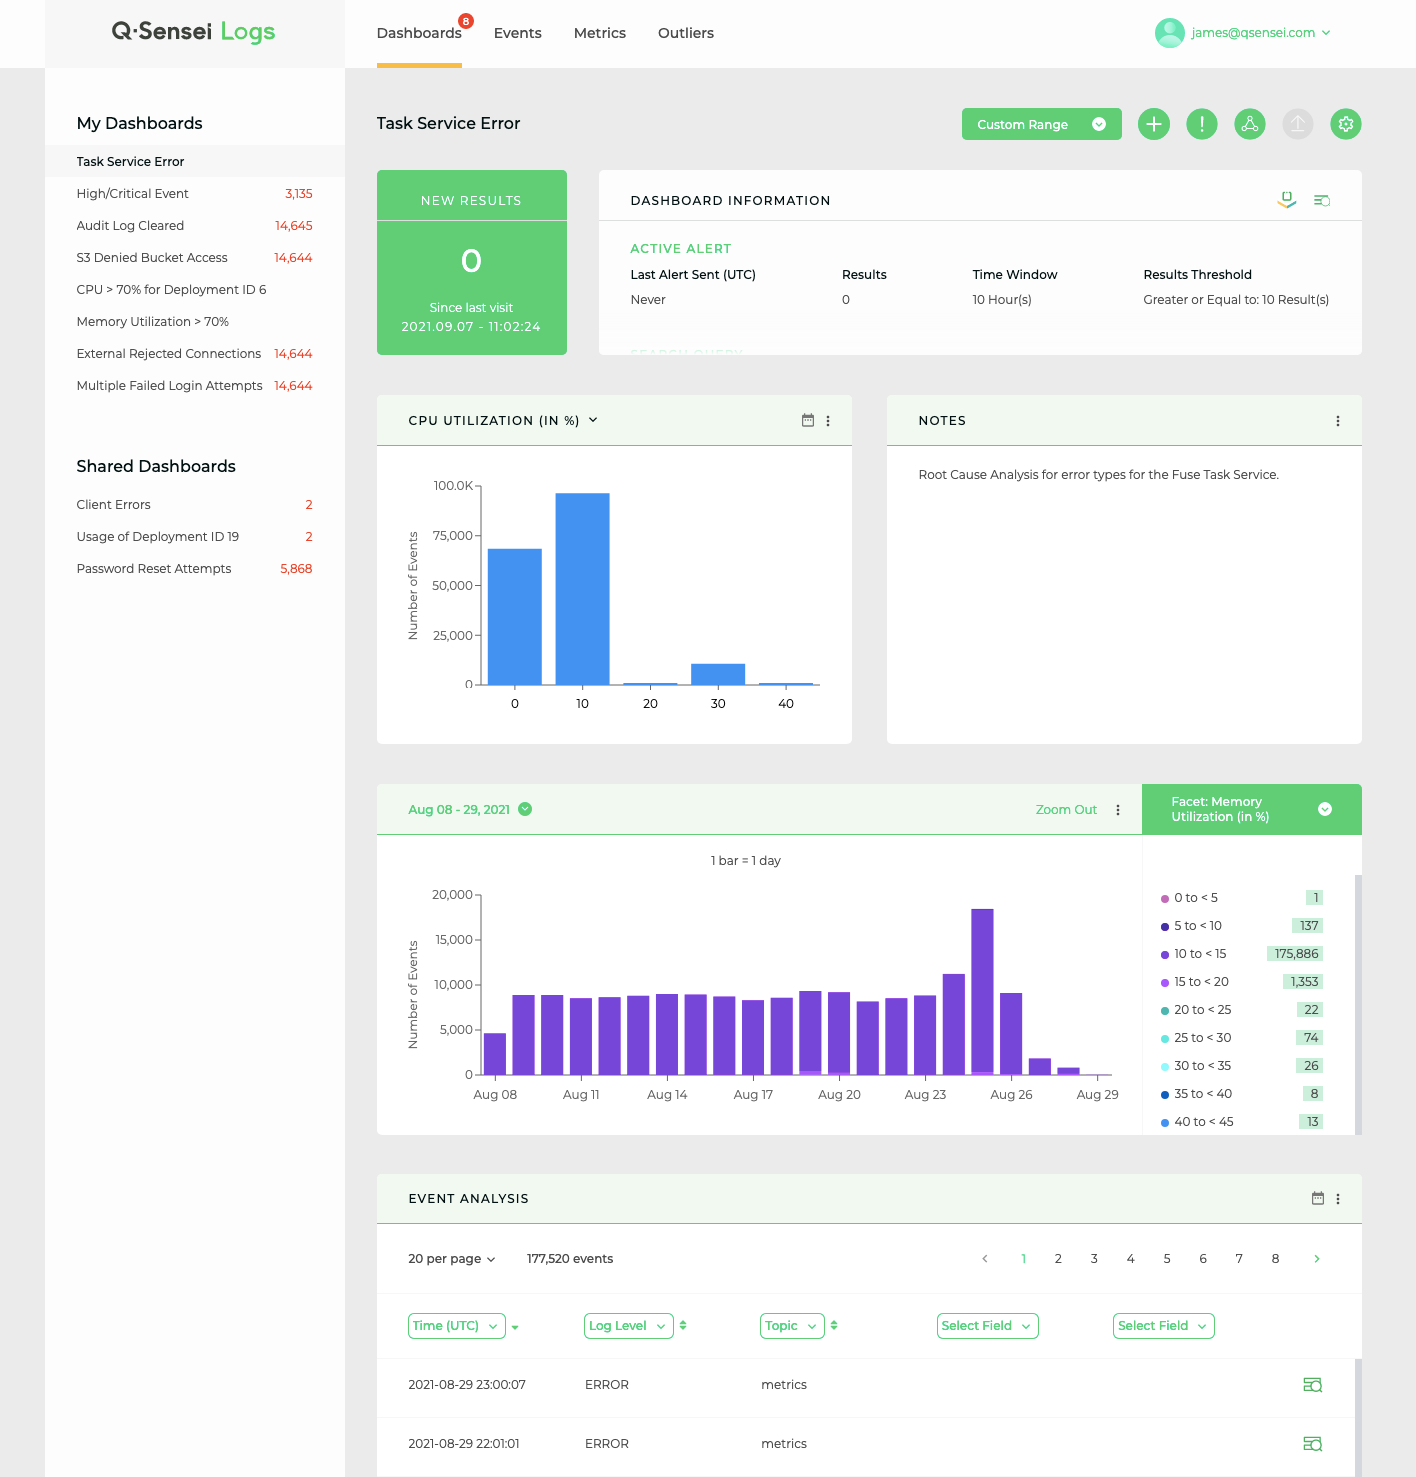Click calendar icon in Event Analysis header
Screen dimensions: 1416x1477
coord(1318,1198)
